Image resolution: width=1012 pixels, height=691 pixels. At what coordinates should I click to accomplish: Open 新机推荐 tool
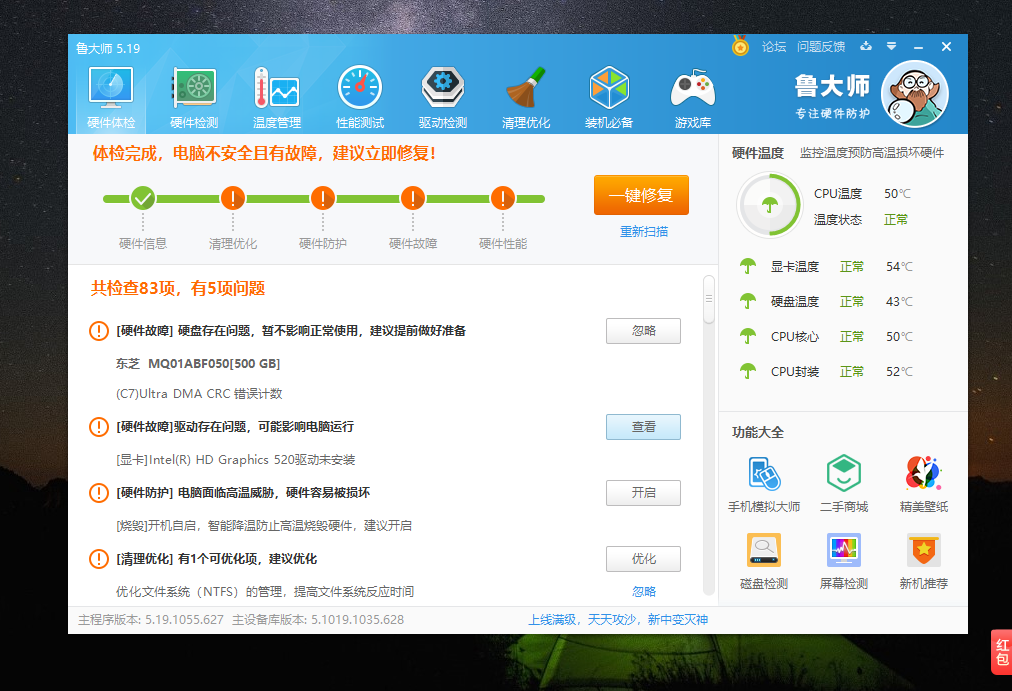[x=924, y=561]
